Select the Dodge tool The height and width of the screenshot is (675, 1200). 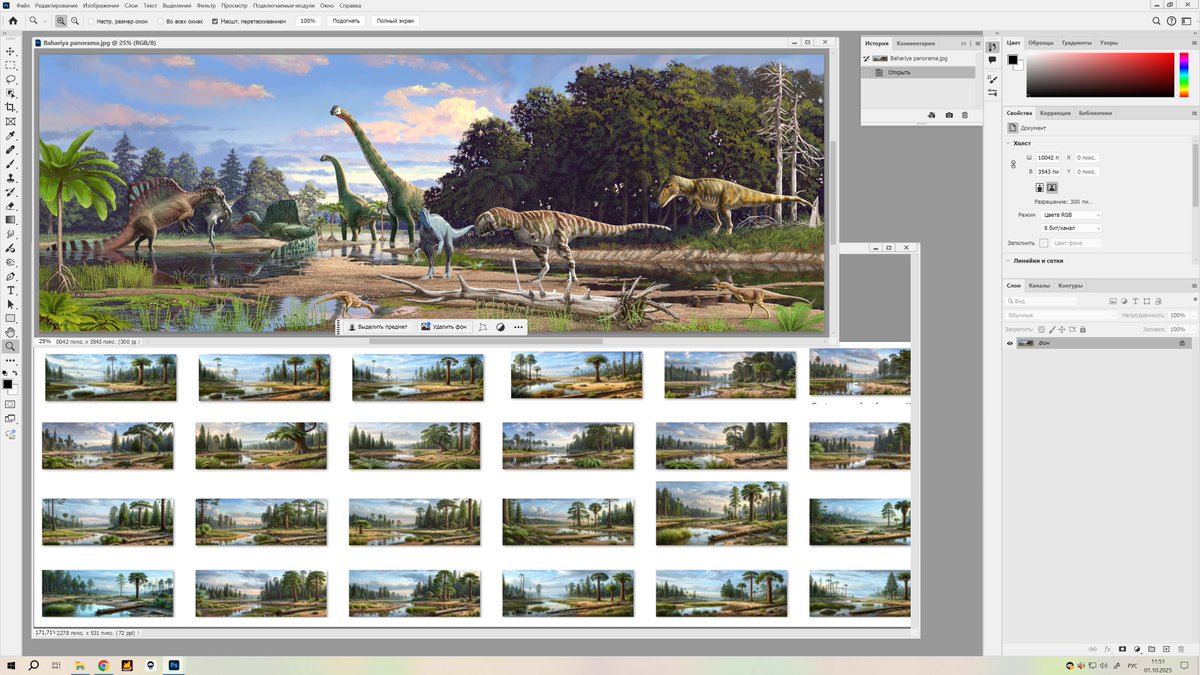11,262
